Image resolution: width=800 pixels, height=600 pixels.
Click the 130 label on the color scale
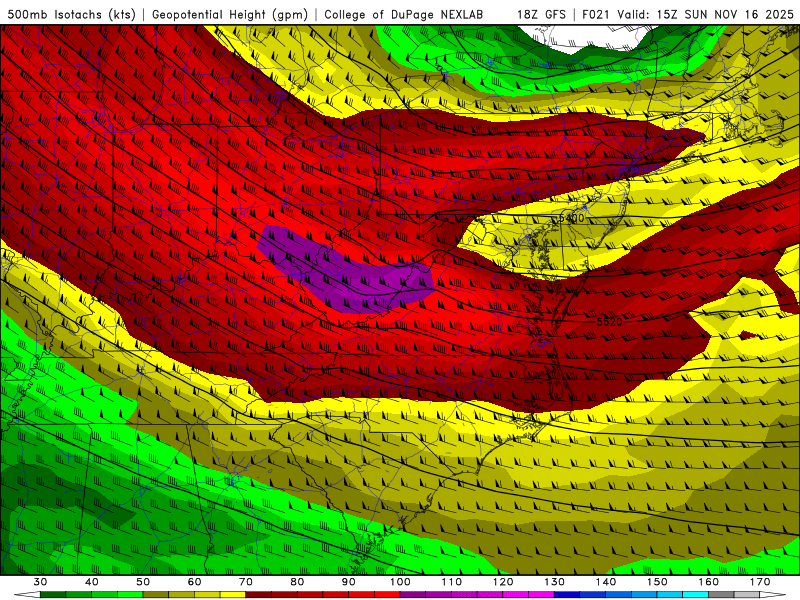coord(554,582)
